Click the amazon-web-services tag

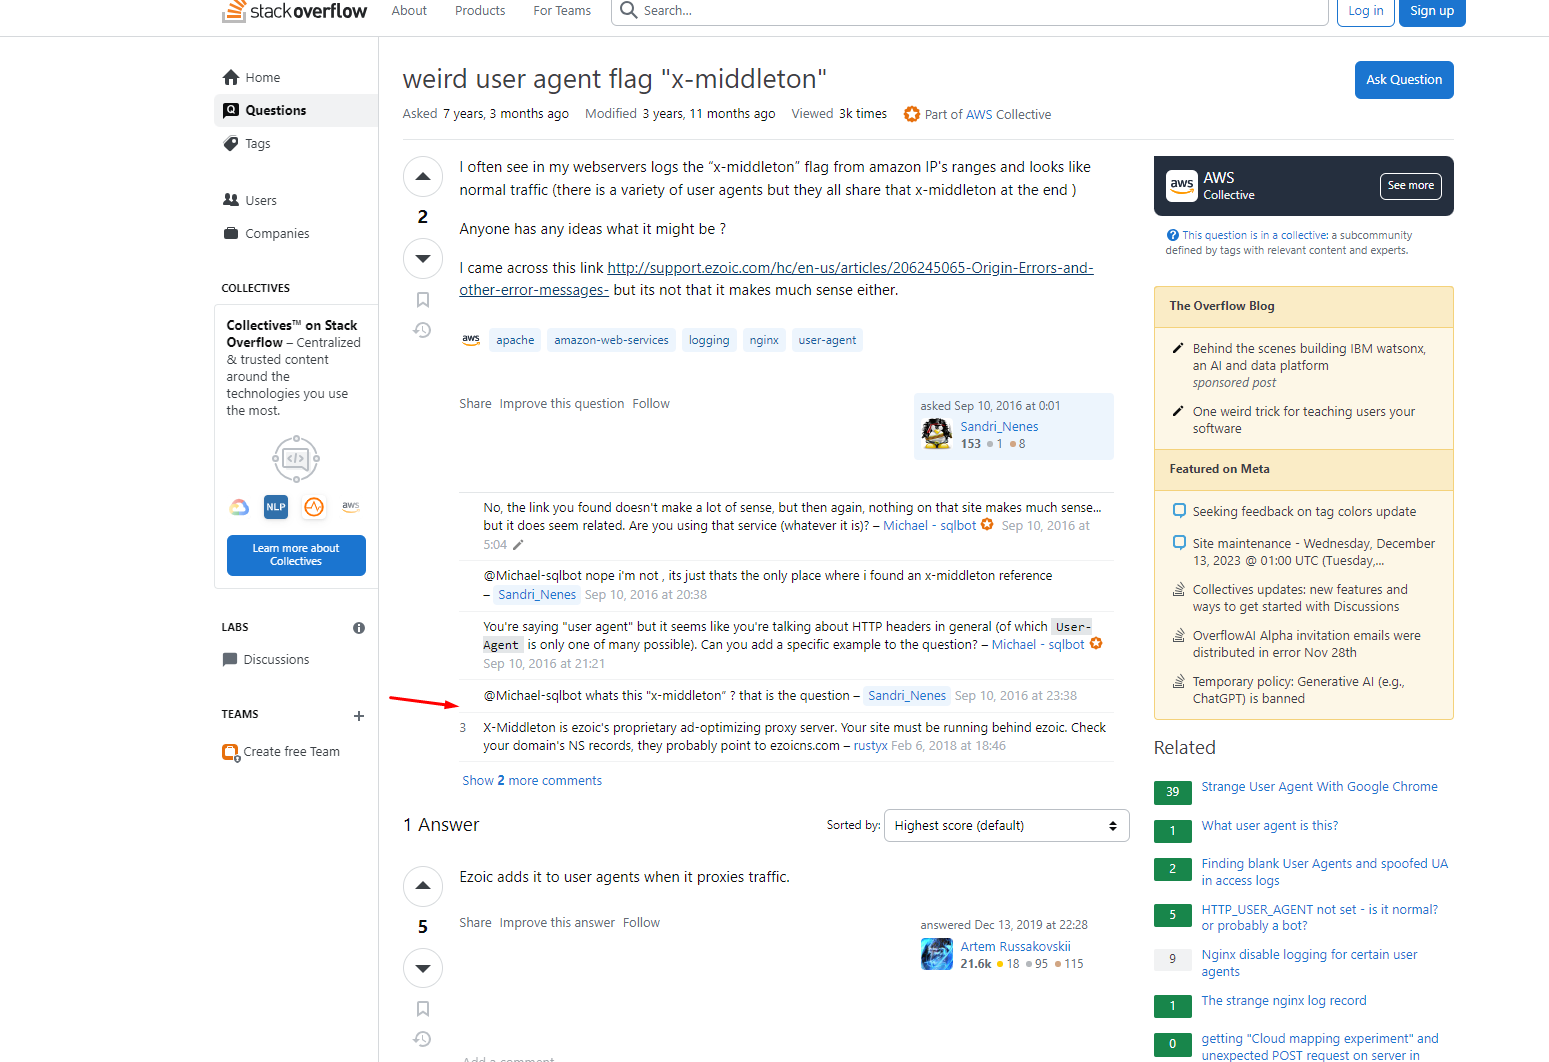pyautogui.click(x=611, y=340)
